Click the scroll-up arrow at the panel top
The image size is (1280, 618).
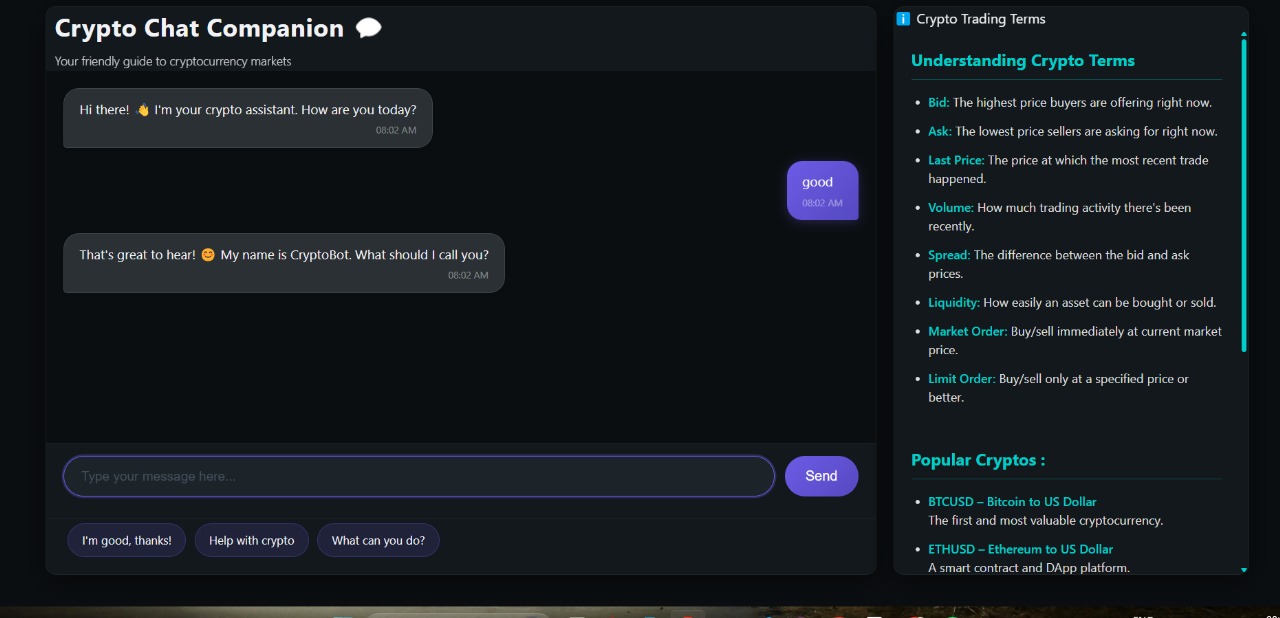pyautogui.click(x=1244, y=35)
